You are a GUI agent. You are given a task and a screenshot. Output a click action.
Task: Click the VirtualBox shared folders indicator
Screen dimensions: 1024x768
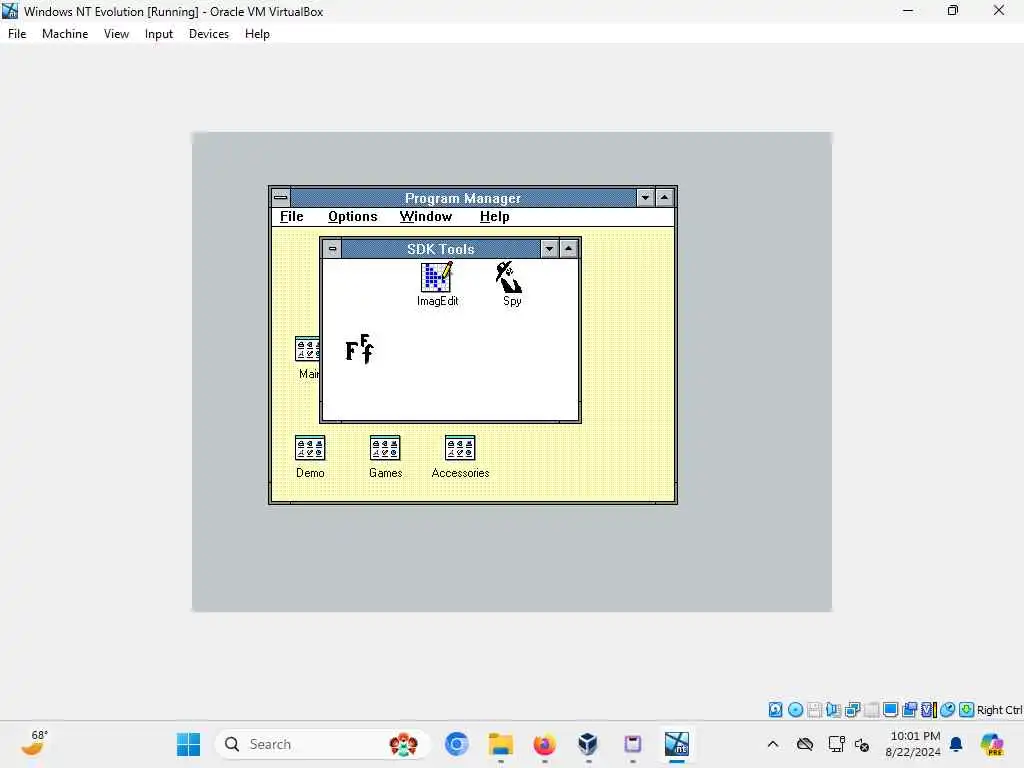coord(871,710)
